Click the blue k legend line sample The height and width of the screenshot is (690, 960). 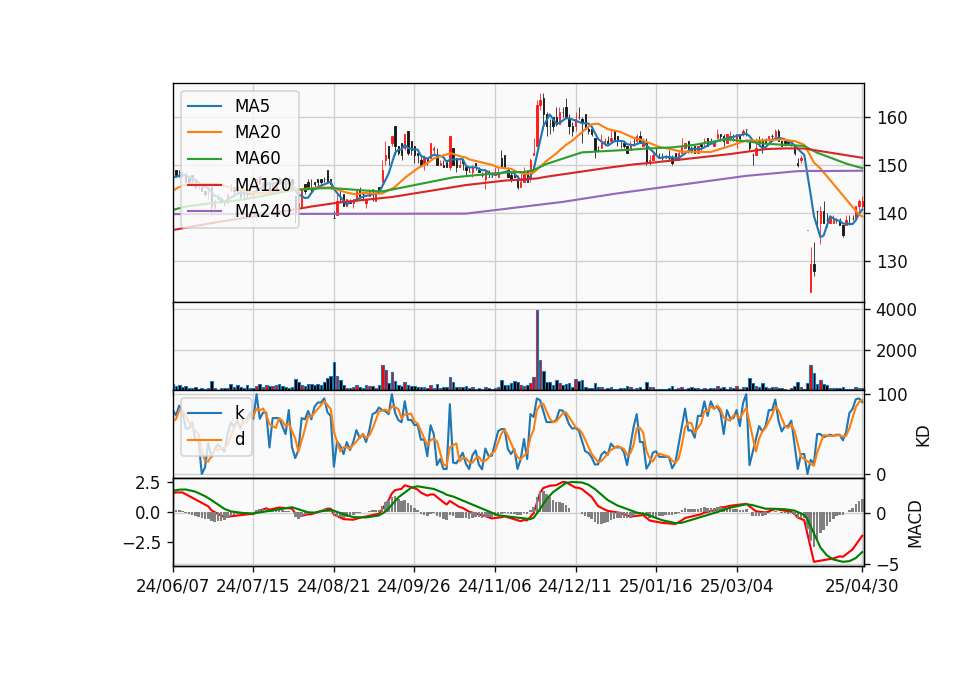204,413
